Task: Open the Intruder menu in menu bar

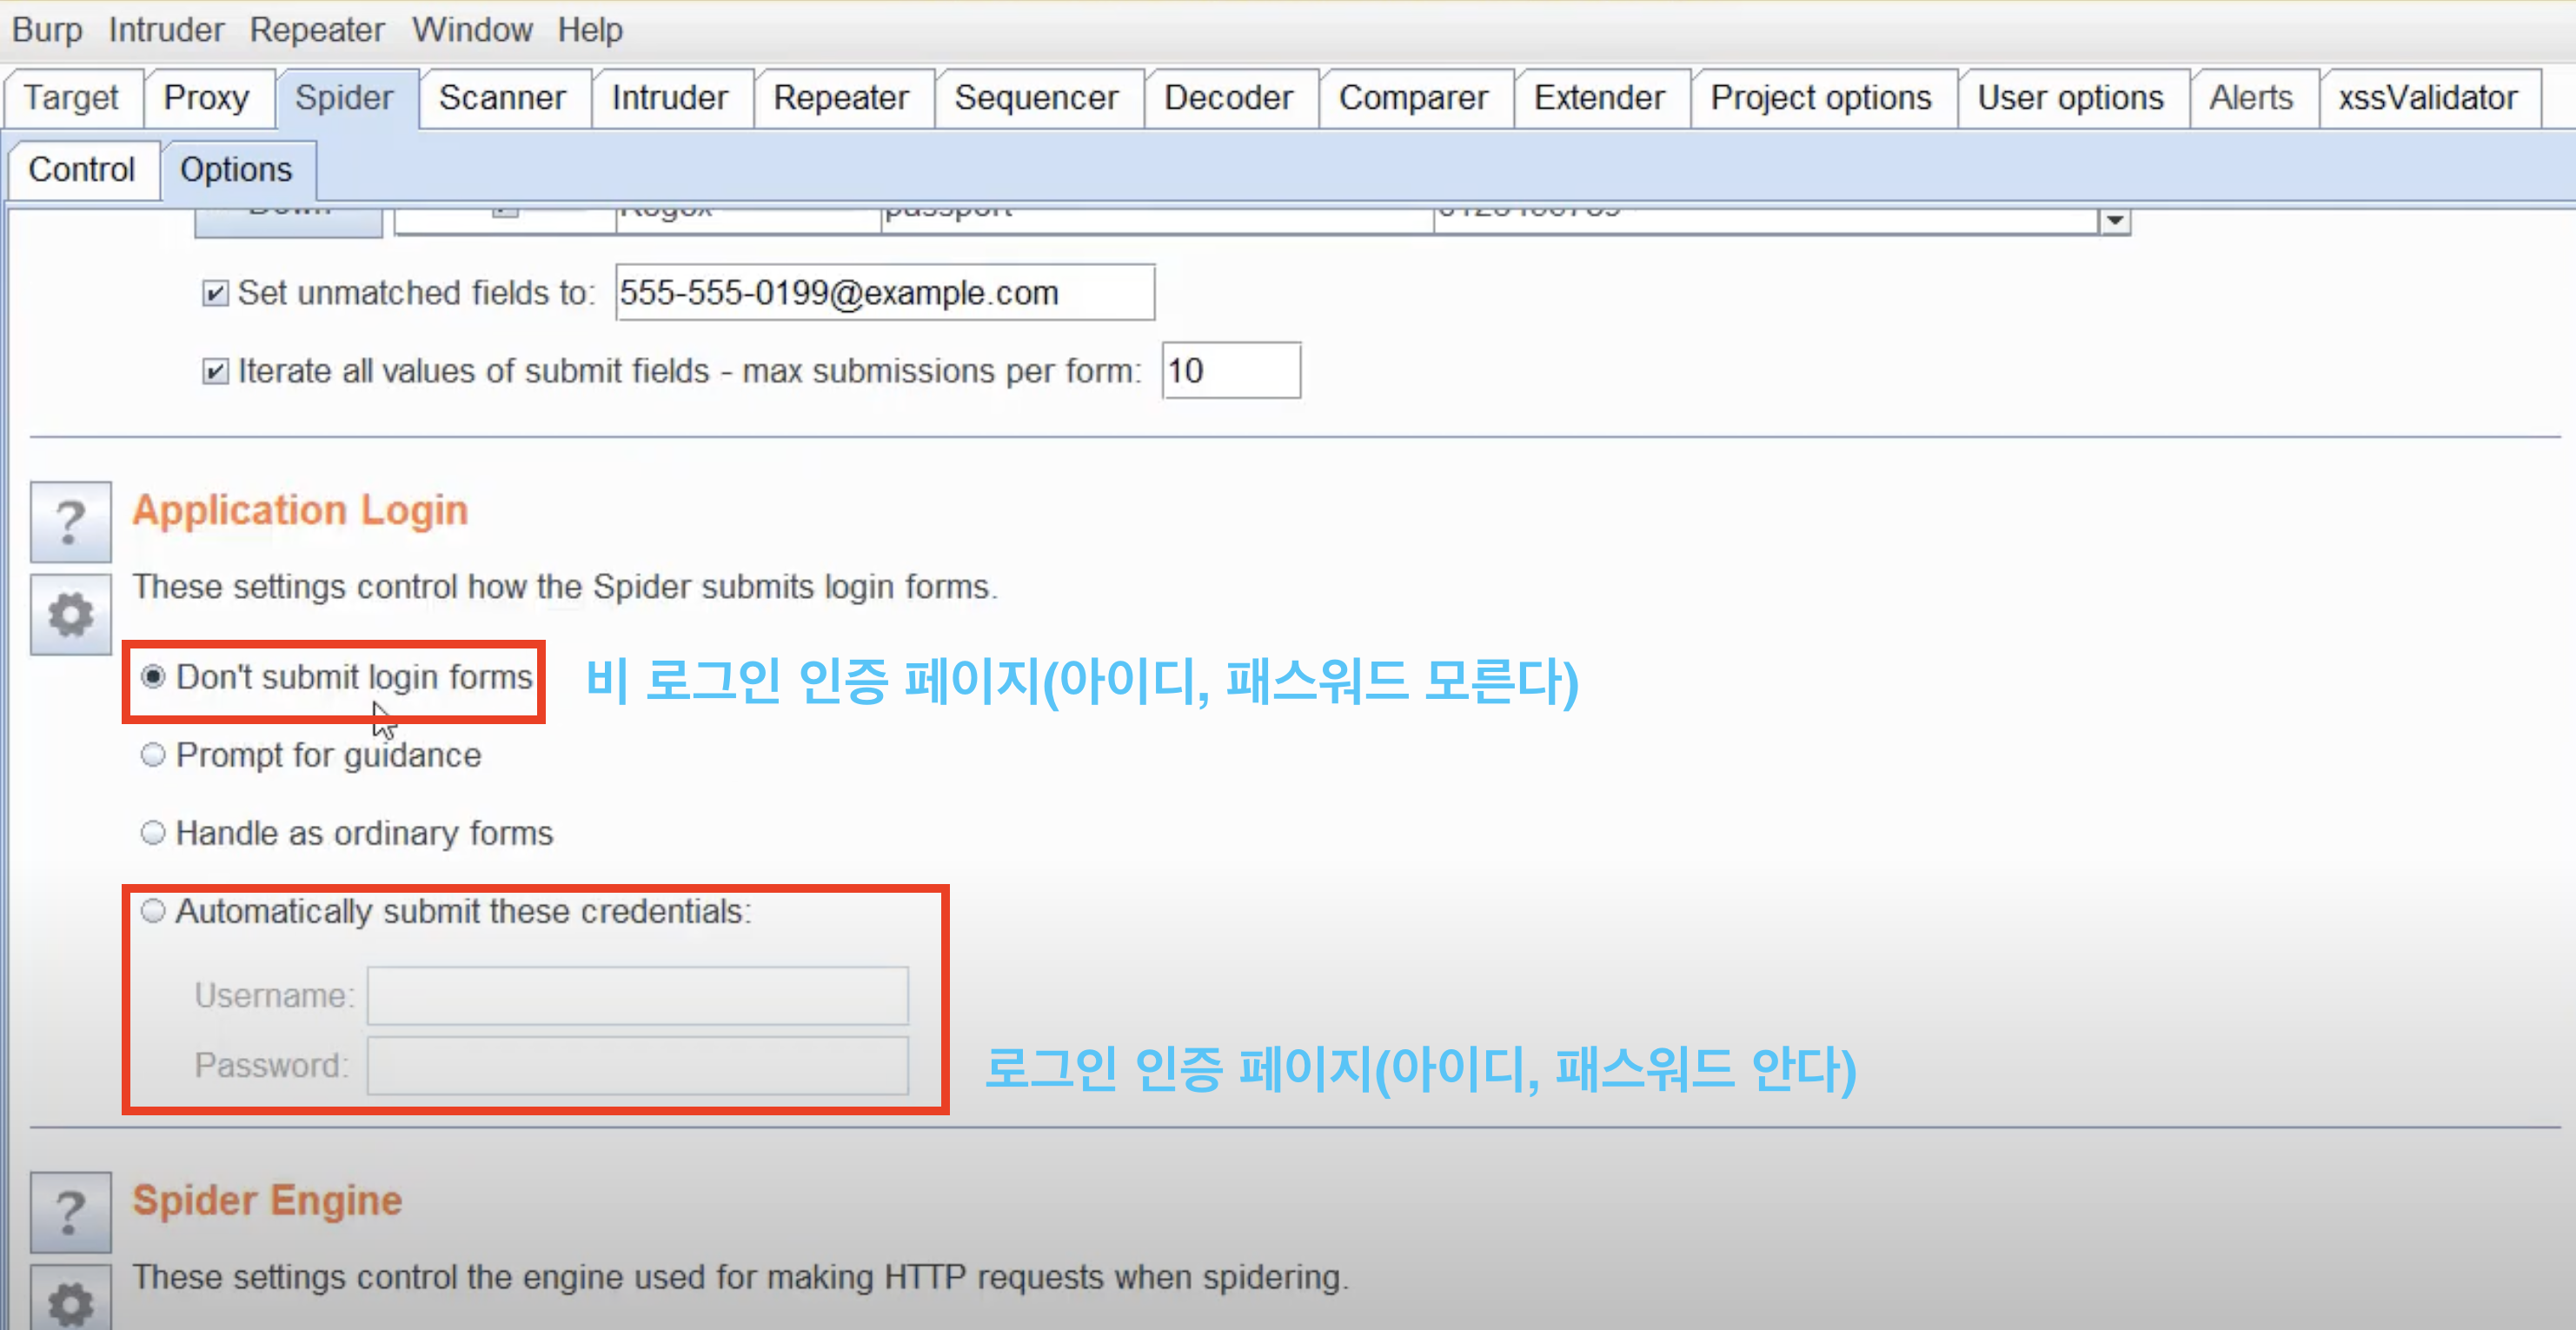Action: point(166,30)
